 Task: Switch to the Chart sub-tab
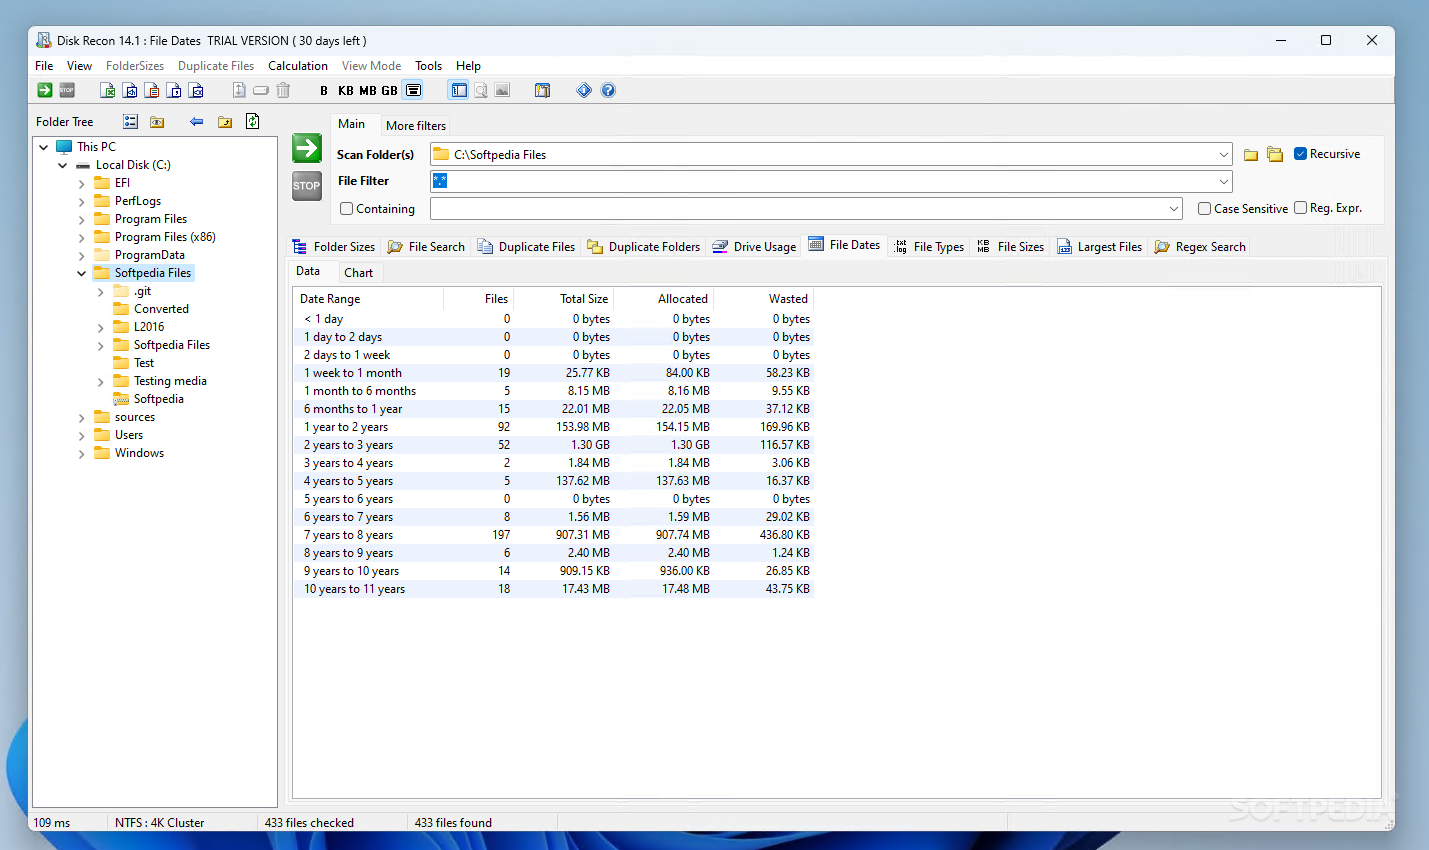[x=358, y=273]
